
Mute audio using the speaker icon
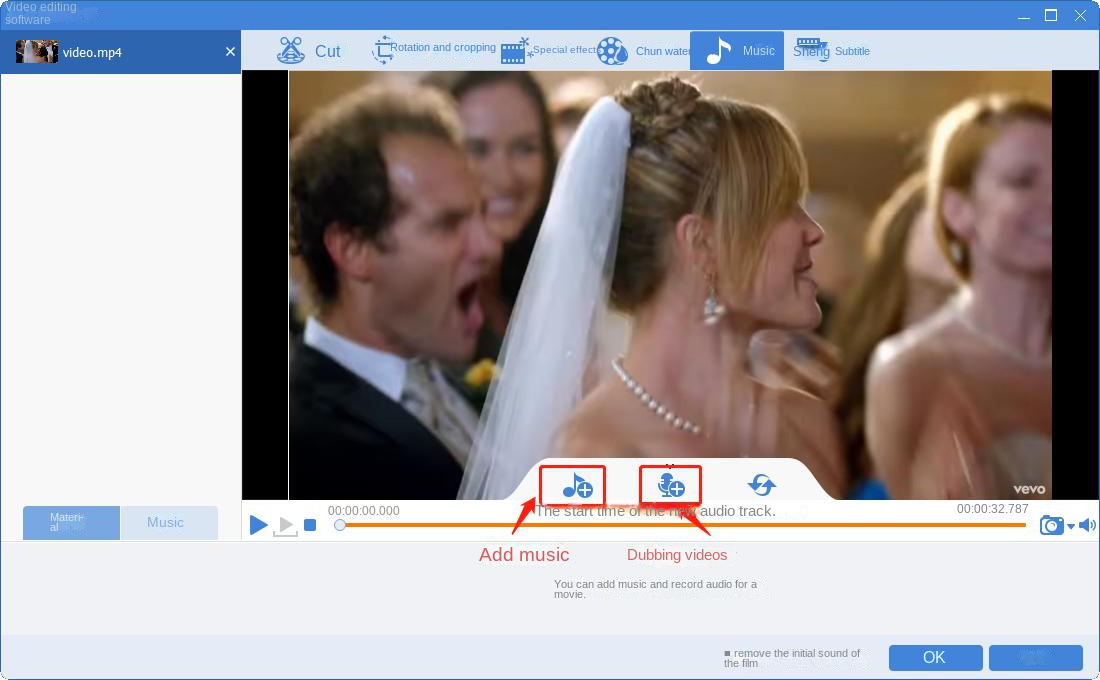point(1087,525)
